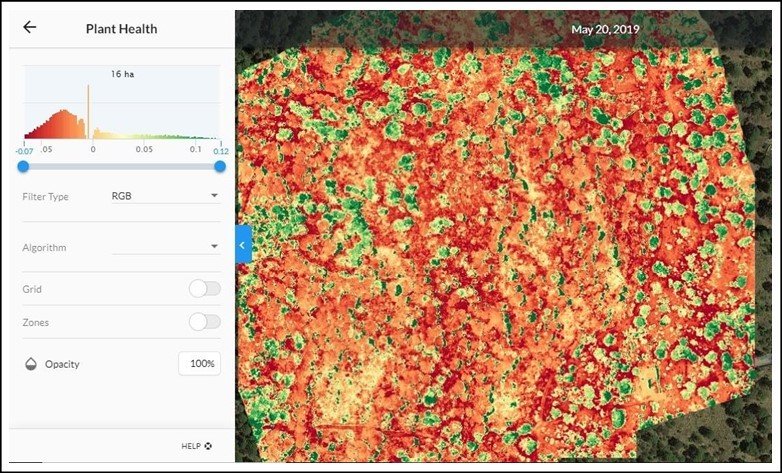This screenshot has width=782, height=473.
Task: Click the HELP link
Action: 191,446
